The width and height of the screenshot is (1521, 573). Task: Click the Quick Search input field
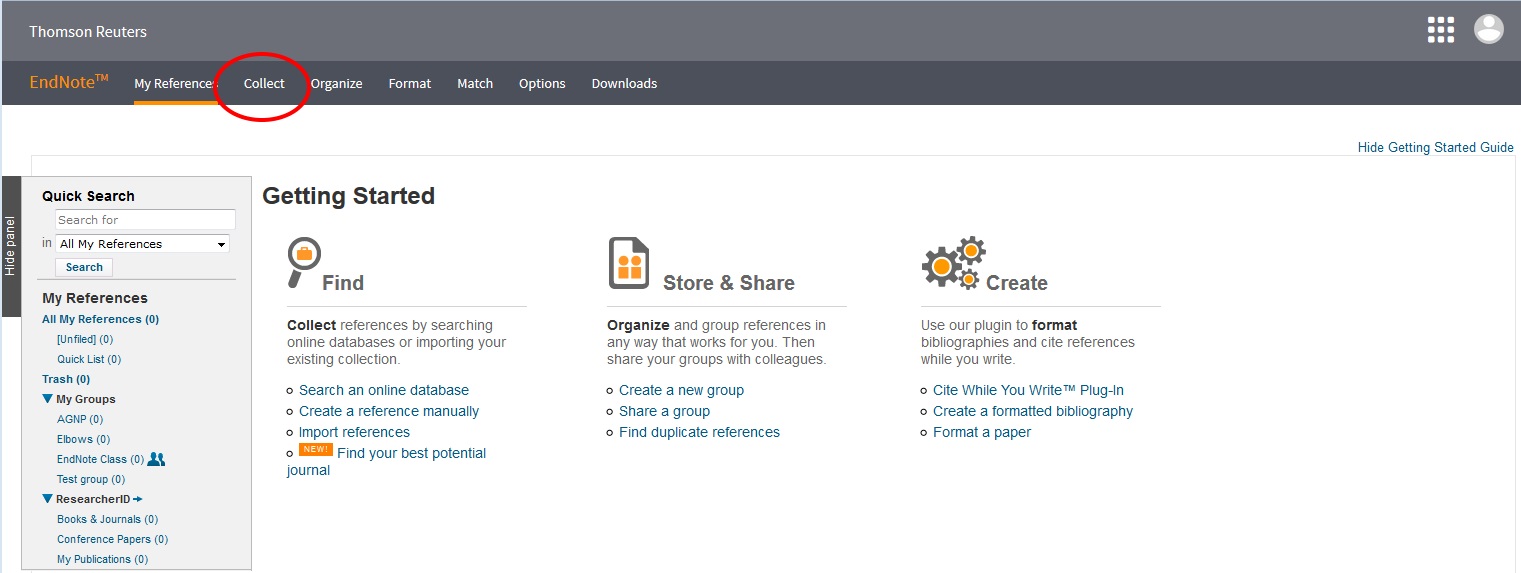pos(145,220)
